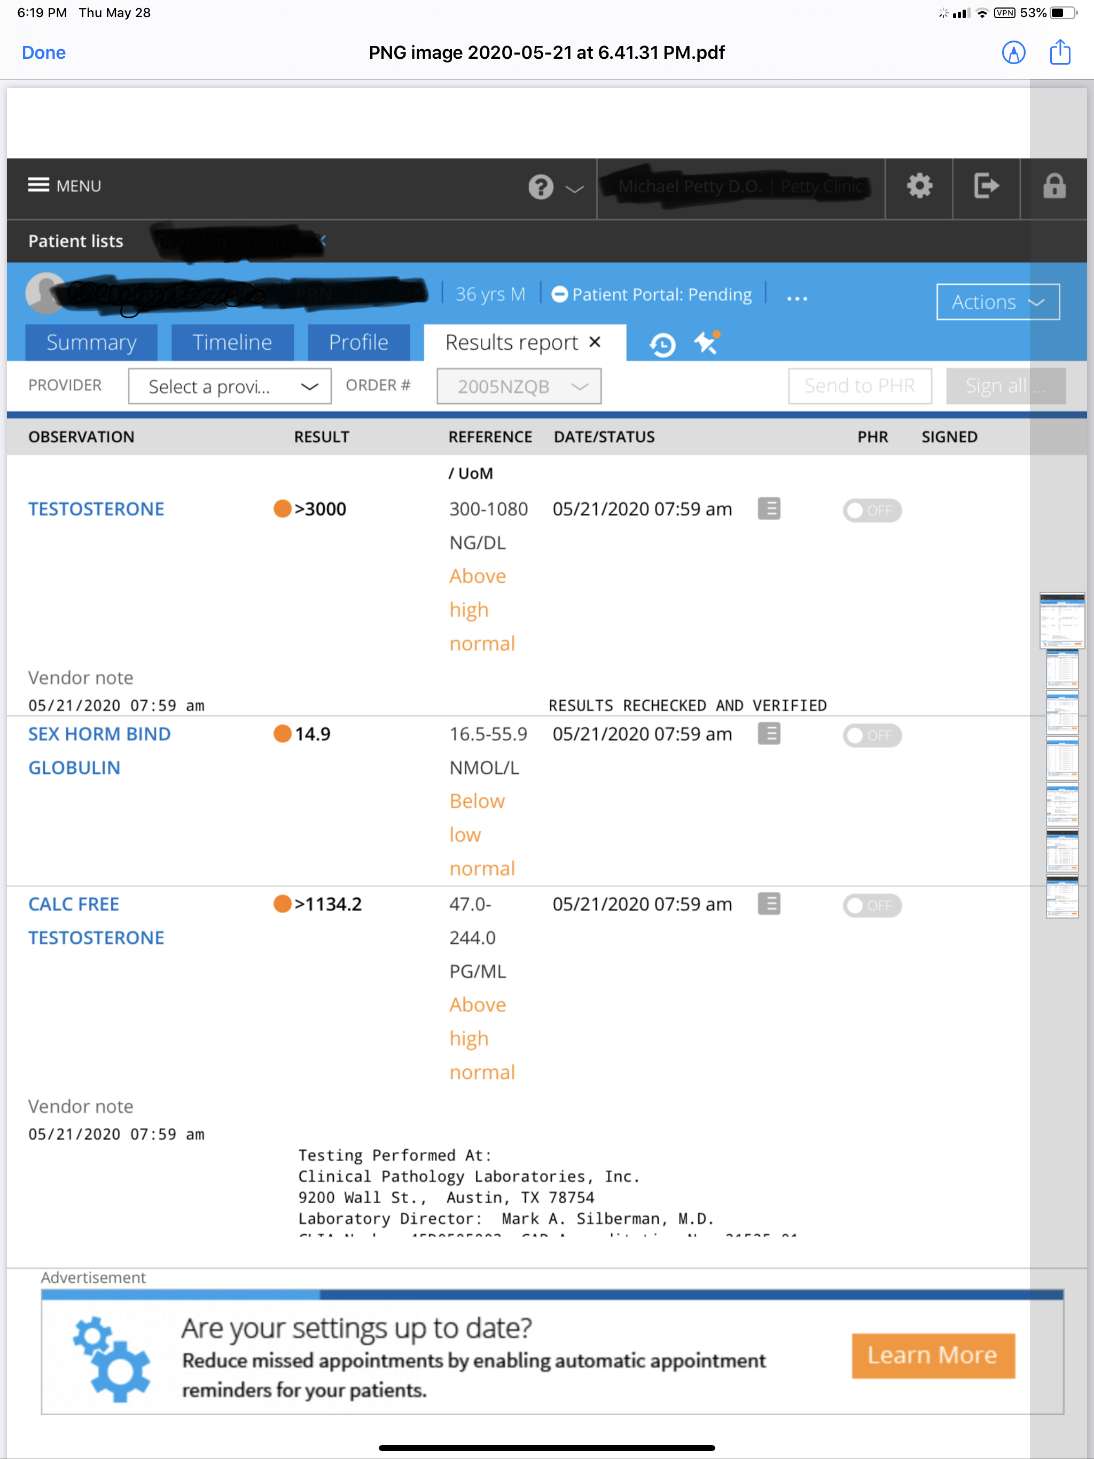
Task: Switch to the Timeline tab
Action: (x=232, y=343)
